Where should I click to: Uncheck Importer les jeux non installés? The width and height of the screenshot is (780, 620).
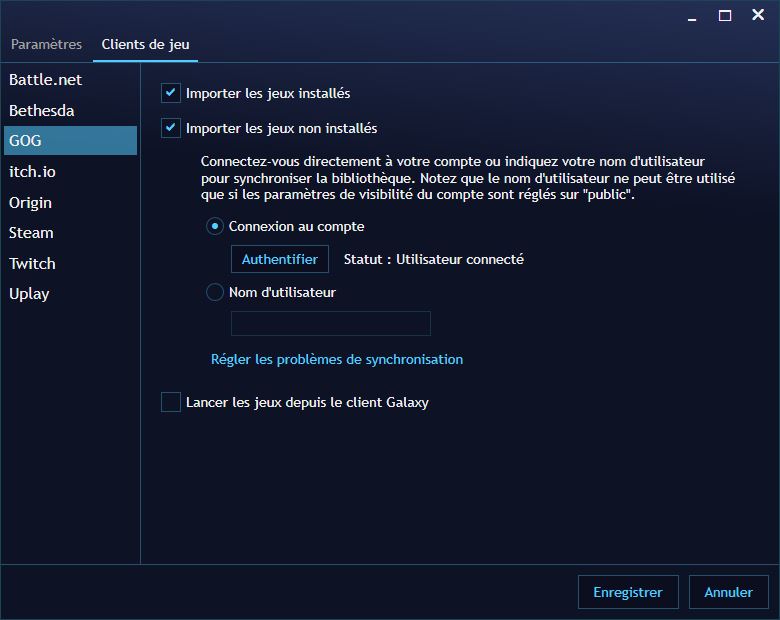coord(171,128)
